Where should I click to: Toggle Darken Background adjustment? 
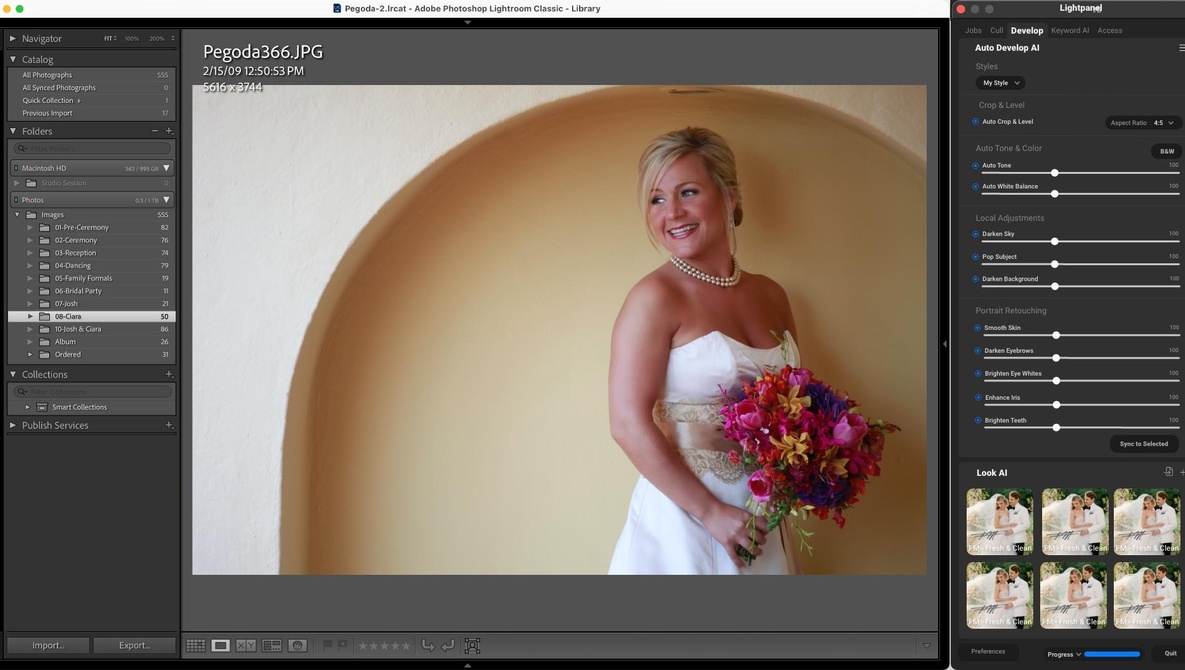[976, 279]
